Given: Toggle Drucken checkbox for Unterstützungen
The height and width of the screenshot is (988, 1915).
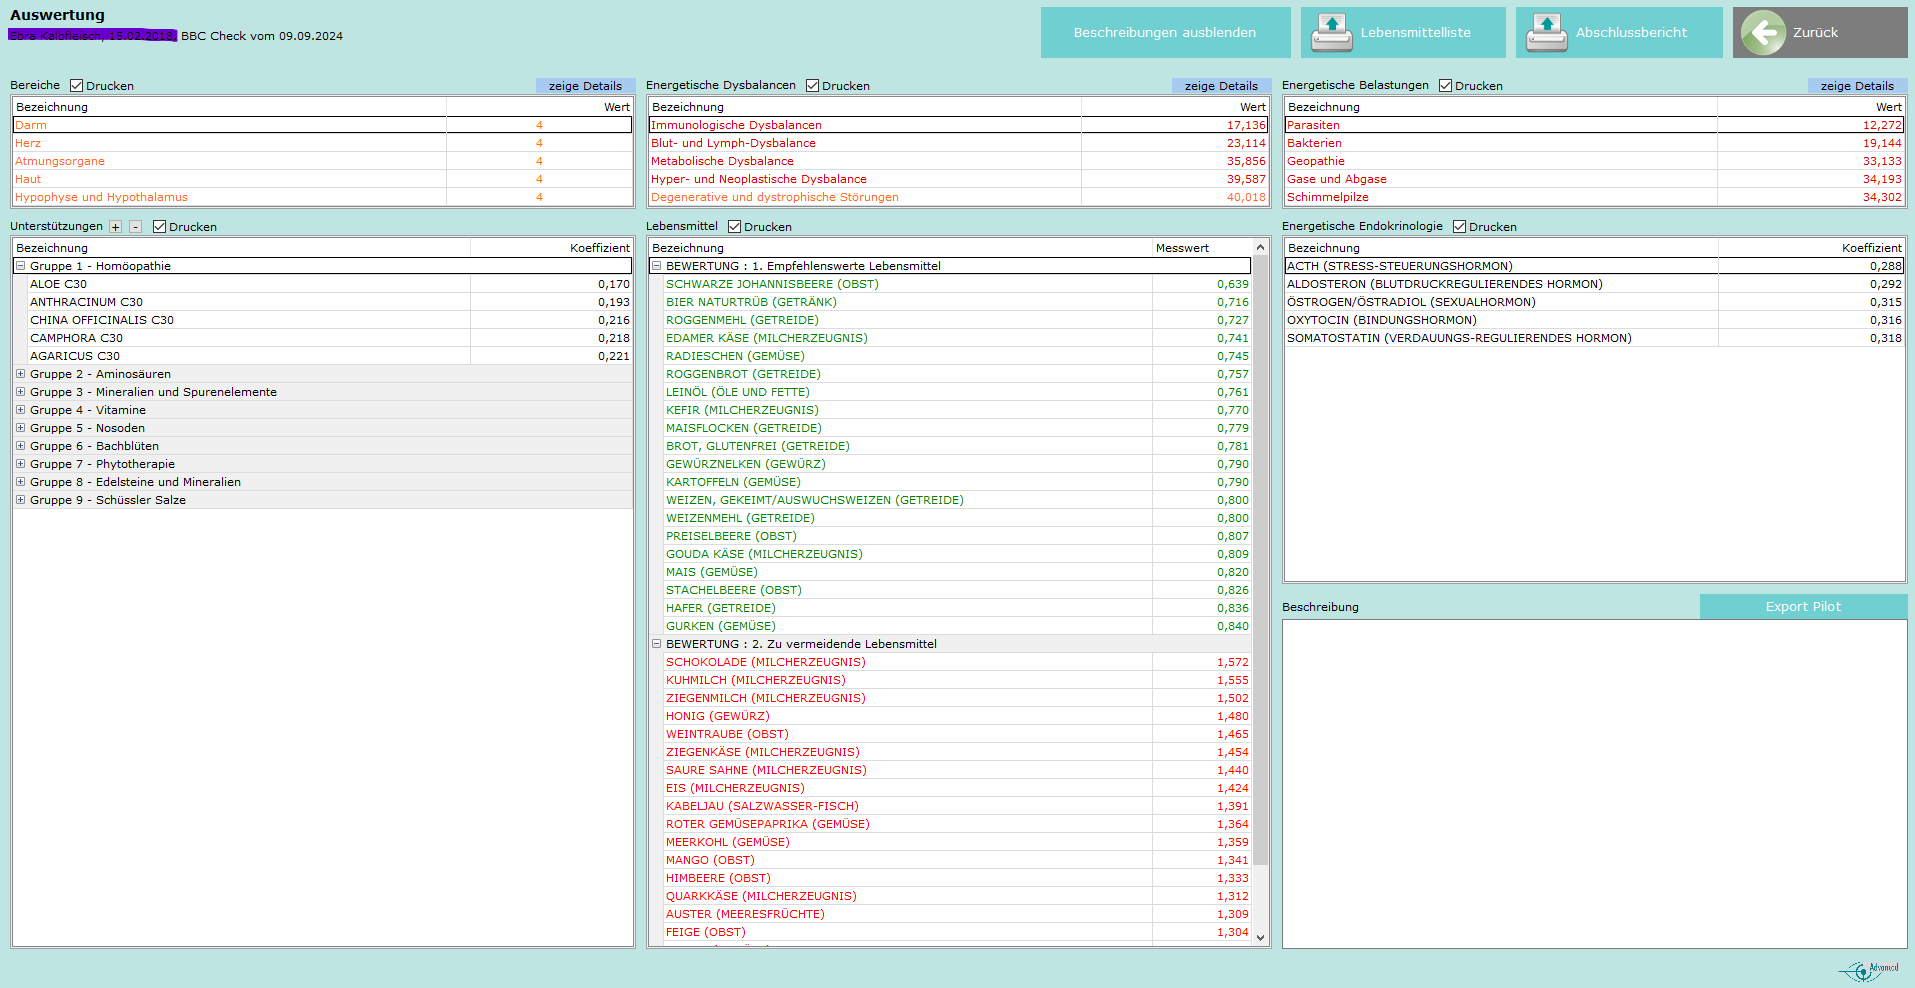Looking at the screenshot, I should (x=160, y=227).
